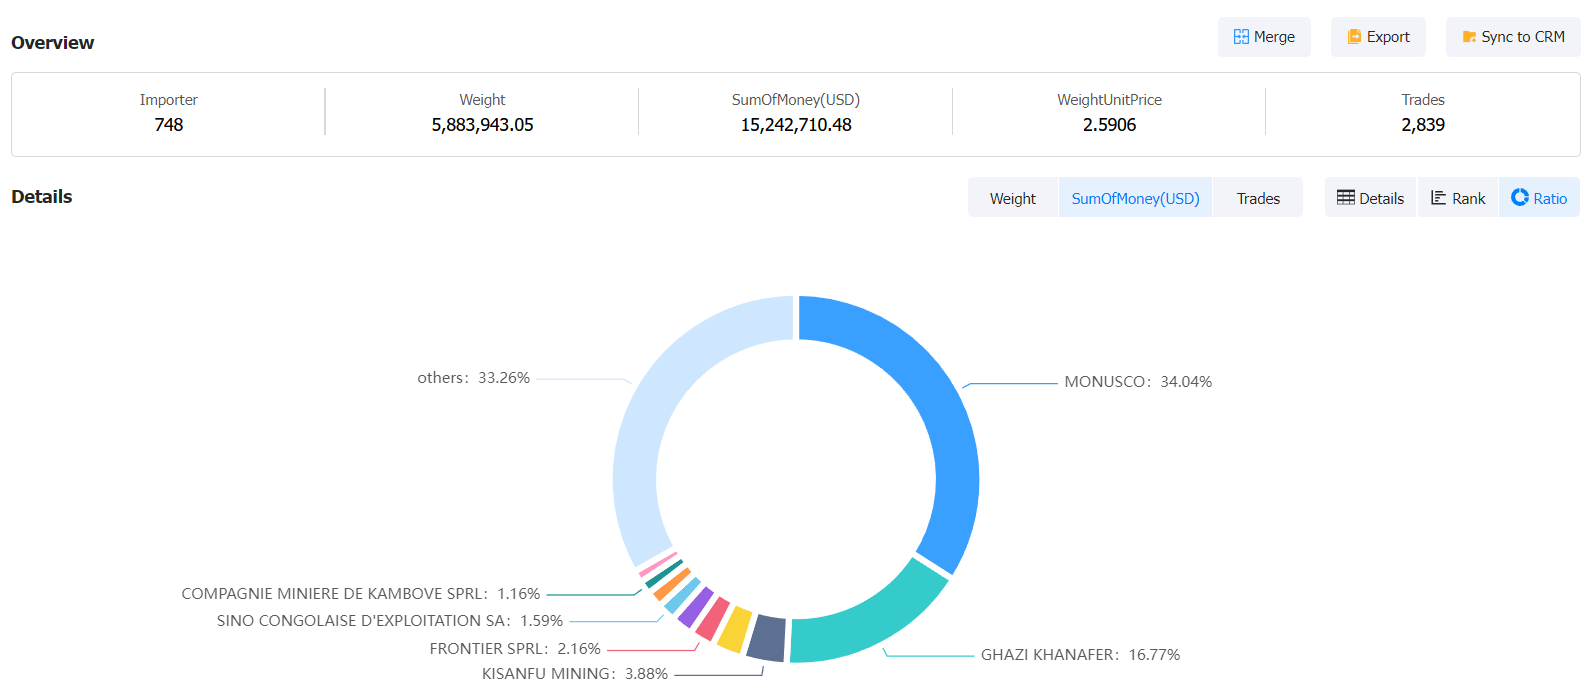This screenshot has width=1595, height=694.
Task: Click the Merge button label
Action: pos(1274,37)
